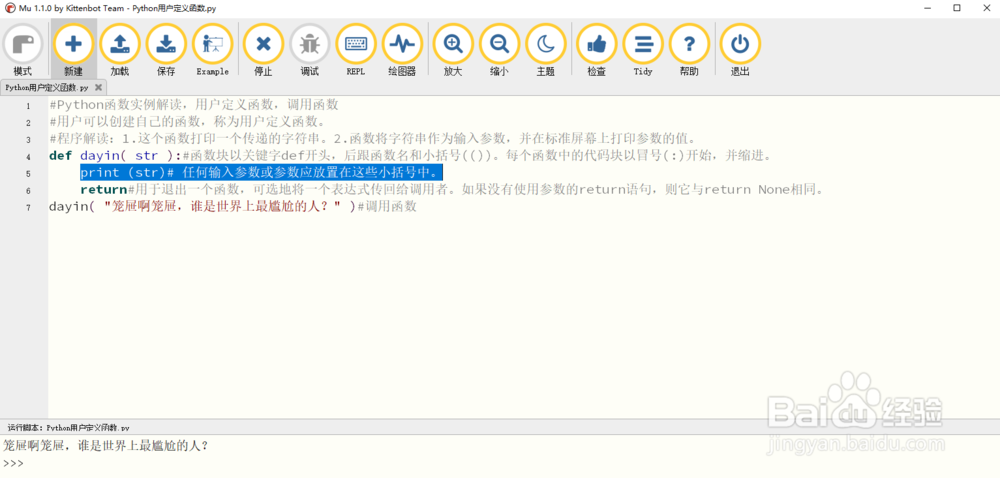This screenshot has height=478, width=1000.
Task: Click line number 7 in gutter
Action: click(x=28, y=208)
